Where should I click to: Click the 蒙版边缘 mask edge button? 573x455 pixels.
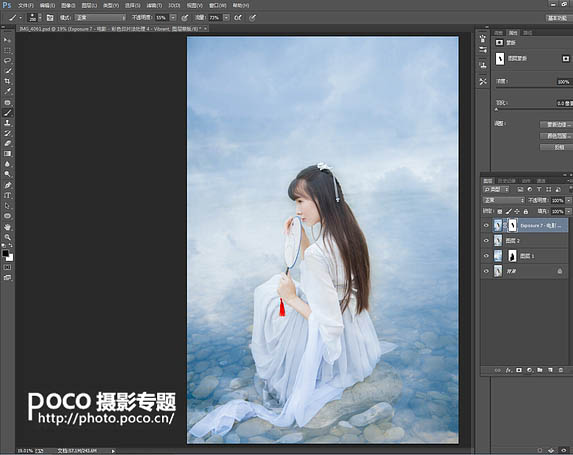click(x=557, y=125)
